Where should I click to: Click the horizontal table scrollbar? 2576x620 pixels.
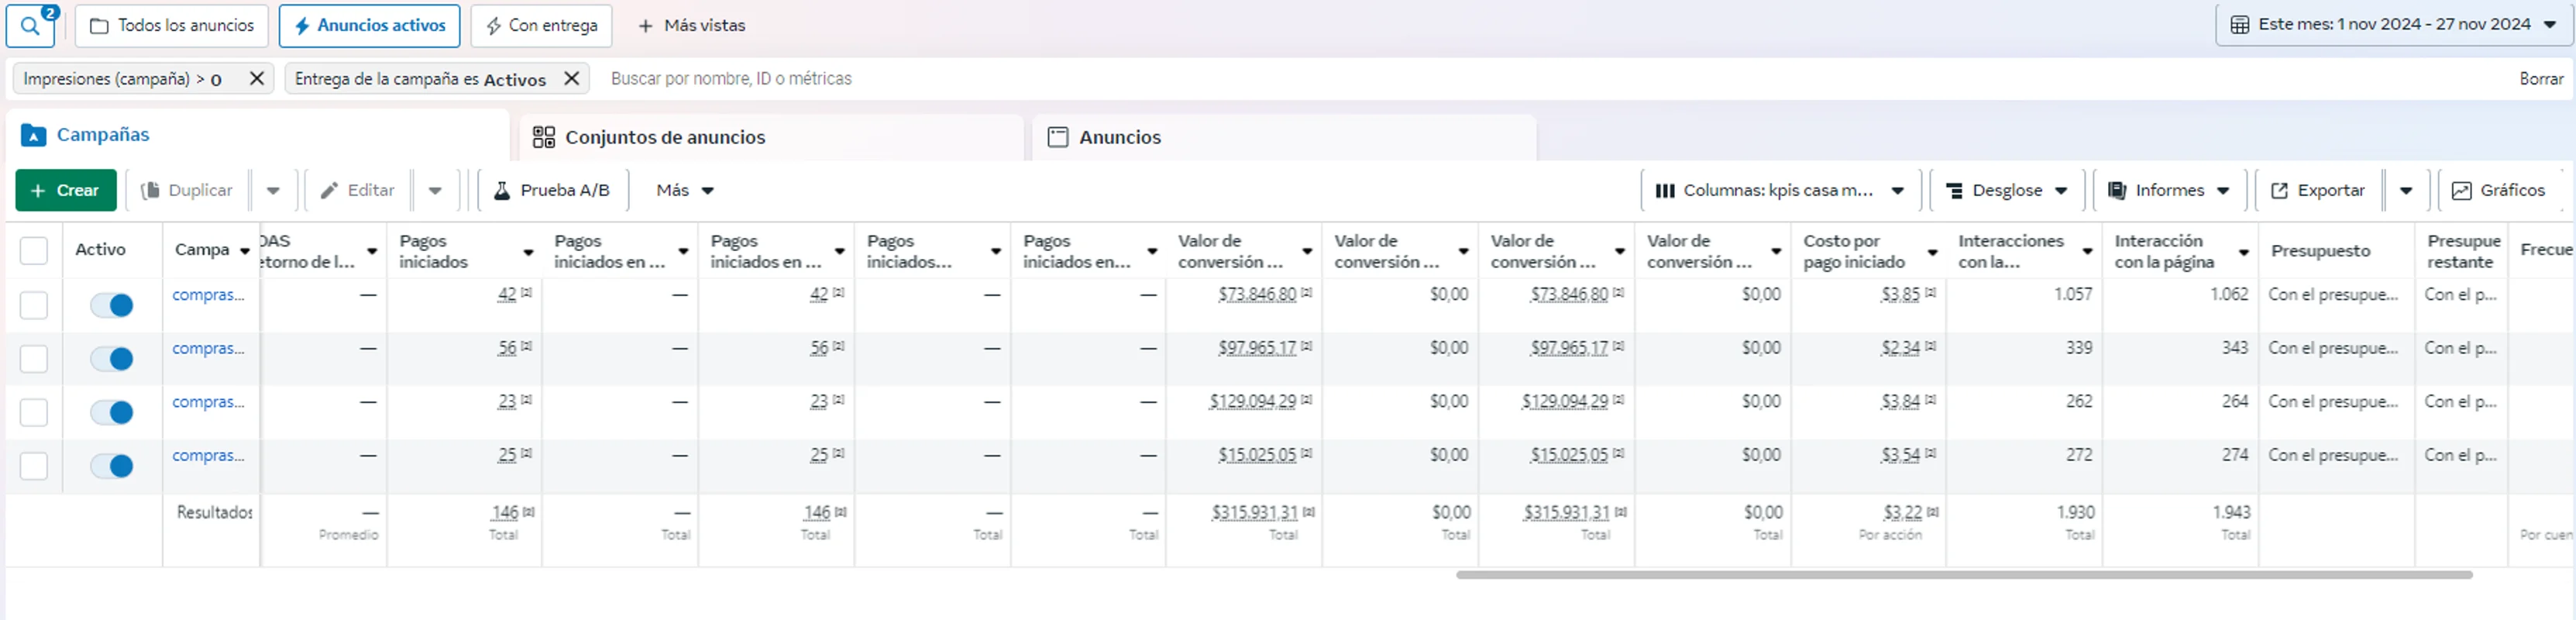coord(1964,575)
